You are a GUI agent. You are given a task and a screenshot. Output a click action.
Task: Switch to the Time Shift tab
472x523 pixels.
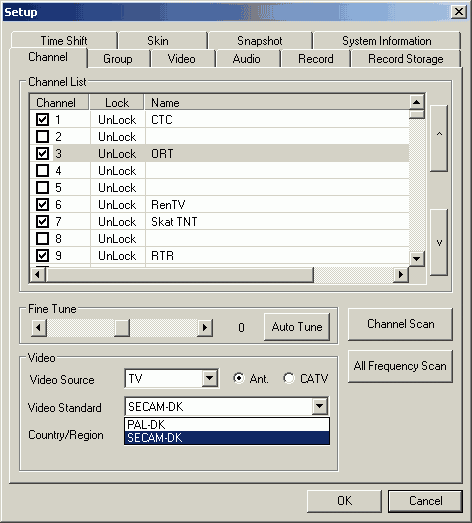click(64, 41)
